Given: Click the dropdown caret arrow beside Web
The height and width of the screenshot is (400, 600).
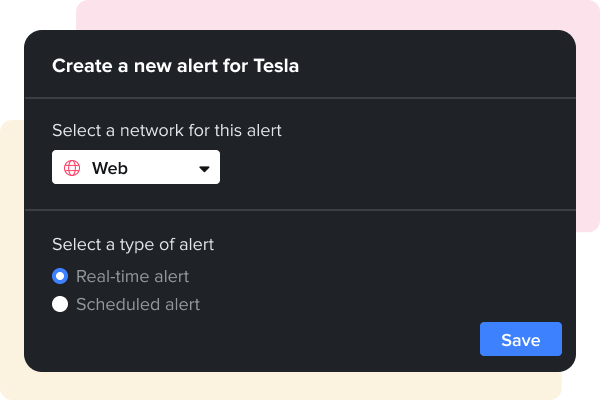Looking at the screenshot, I should [204, 169].
